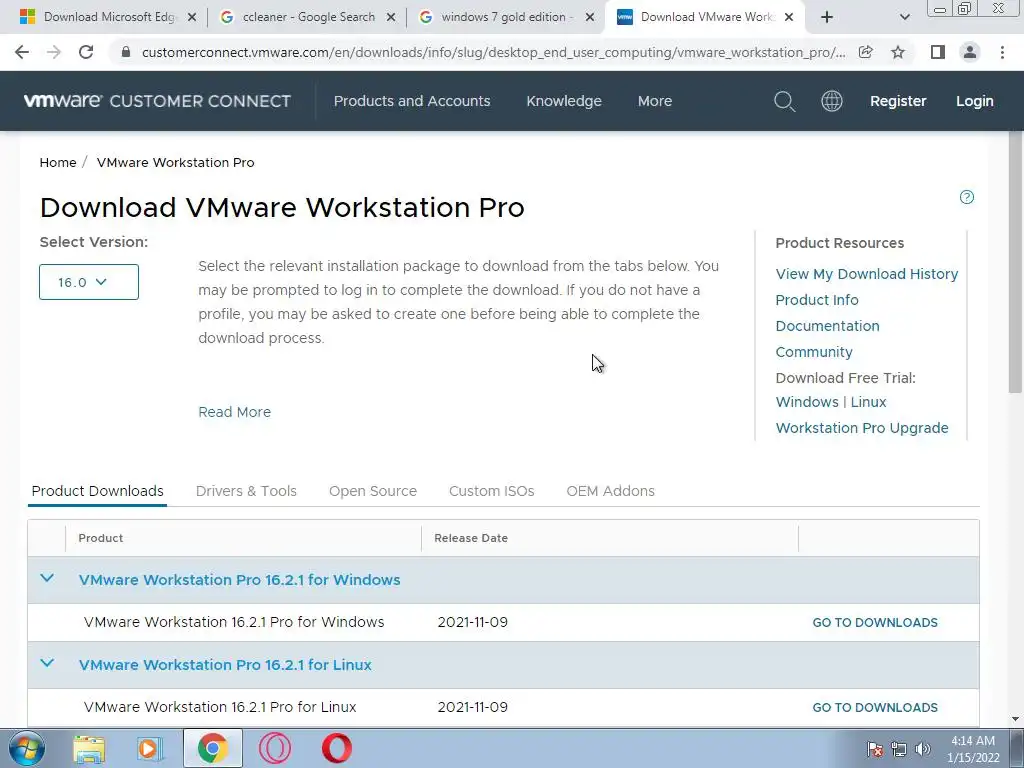Open a new tab with the plus button

[827, 18]
